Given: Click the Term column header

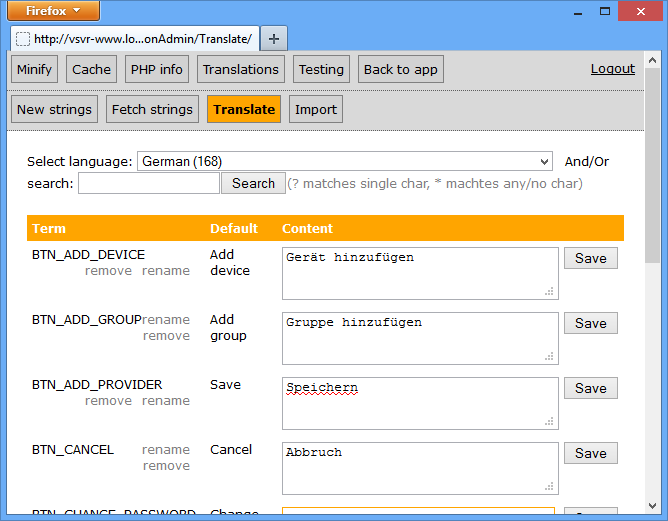Looking at the screenshot, I should click(49, 228).
